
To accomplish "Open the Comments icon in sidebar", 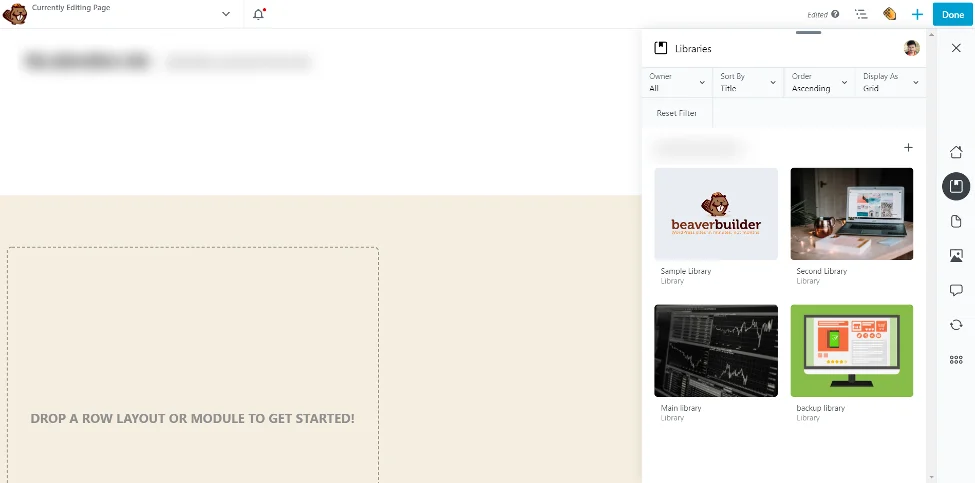I will (956, 290).
